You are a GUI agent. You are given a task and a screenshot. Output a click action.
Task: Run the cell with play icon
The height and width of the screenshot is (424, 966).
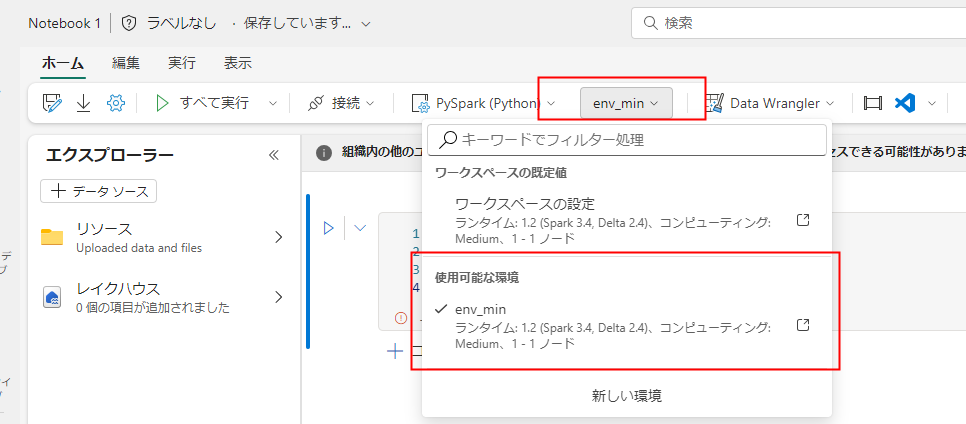tap(328, 229)
